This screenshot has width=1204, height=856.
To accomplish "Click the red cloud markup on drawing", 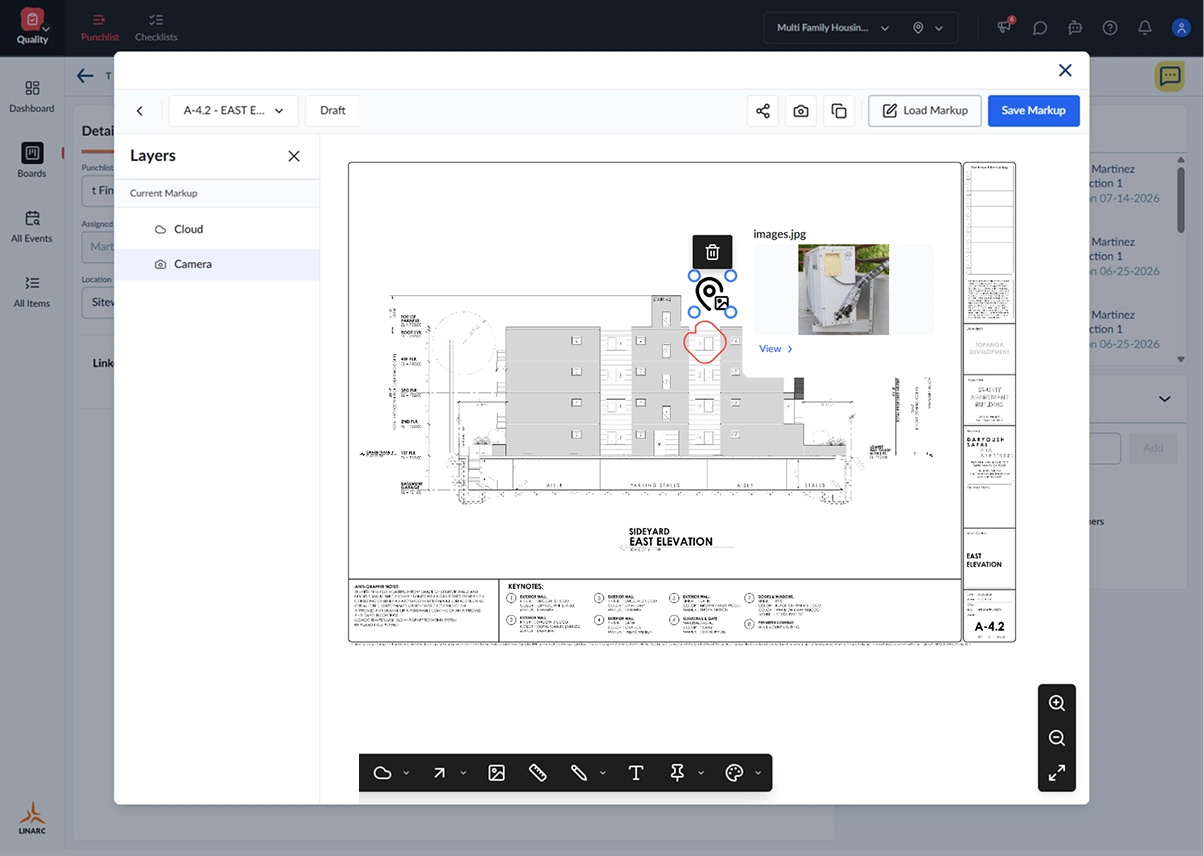I will tap(704, 342).
